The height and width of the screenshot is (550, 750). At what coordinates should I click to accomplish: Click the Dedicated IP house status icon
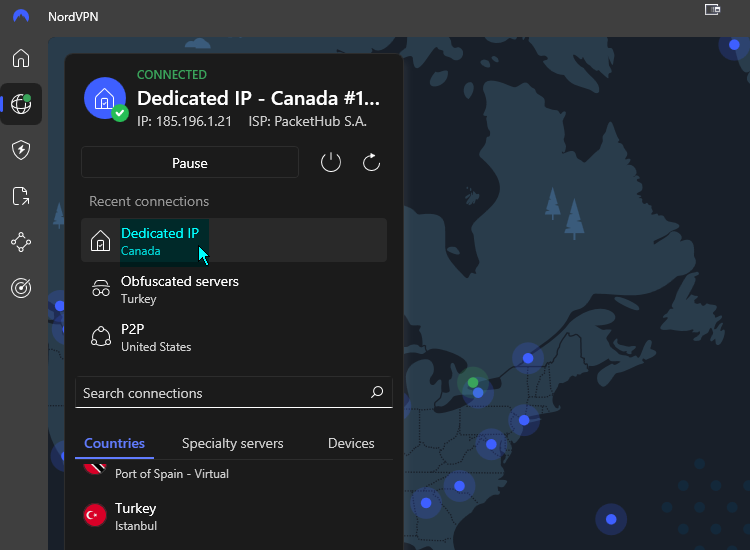105,99
